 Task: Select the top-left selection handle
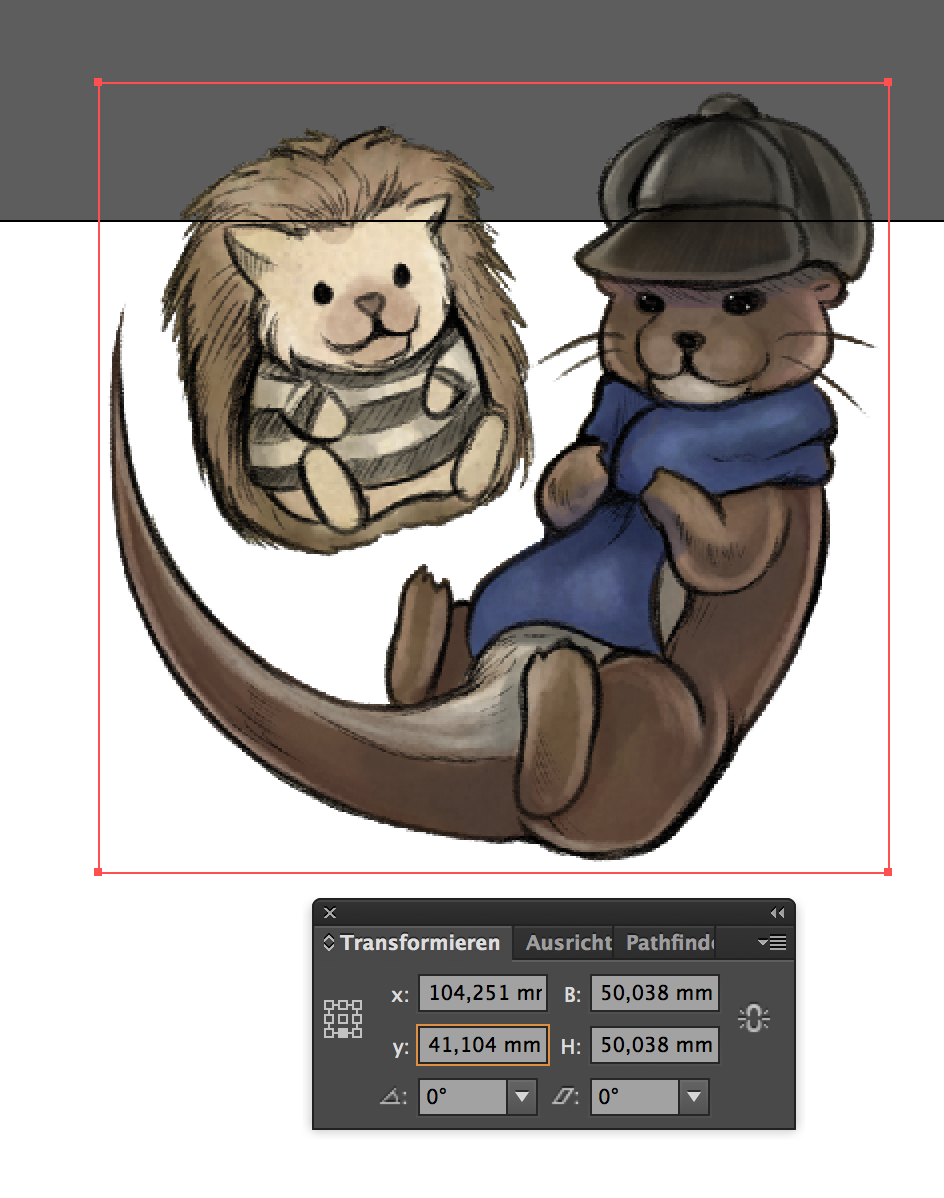(x=98, y=82)
